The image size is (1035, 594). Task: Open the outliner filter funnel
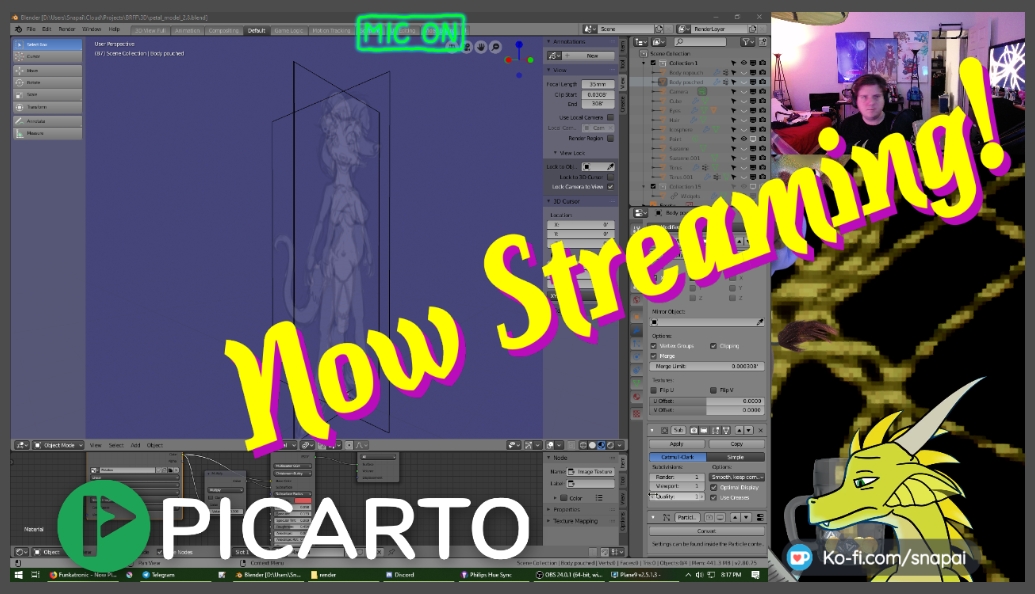point(747,42)
